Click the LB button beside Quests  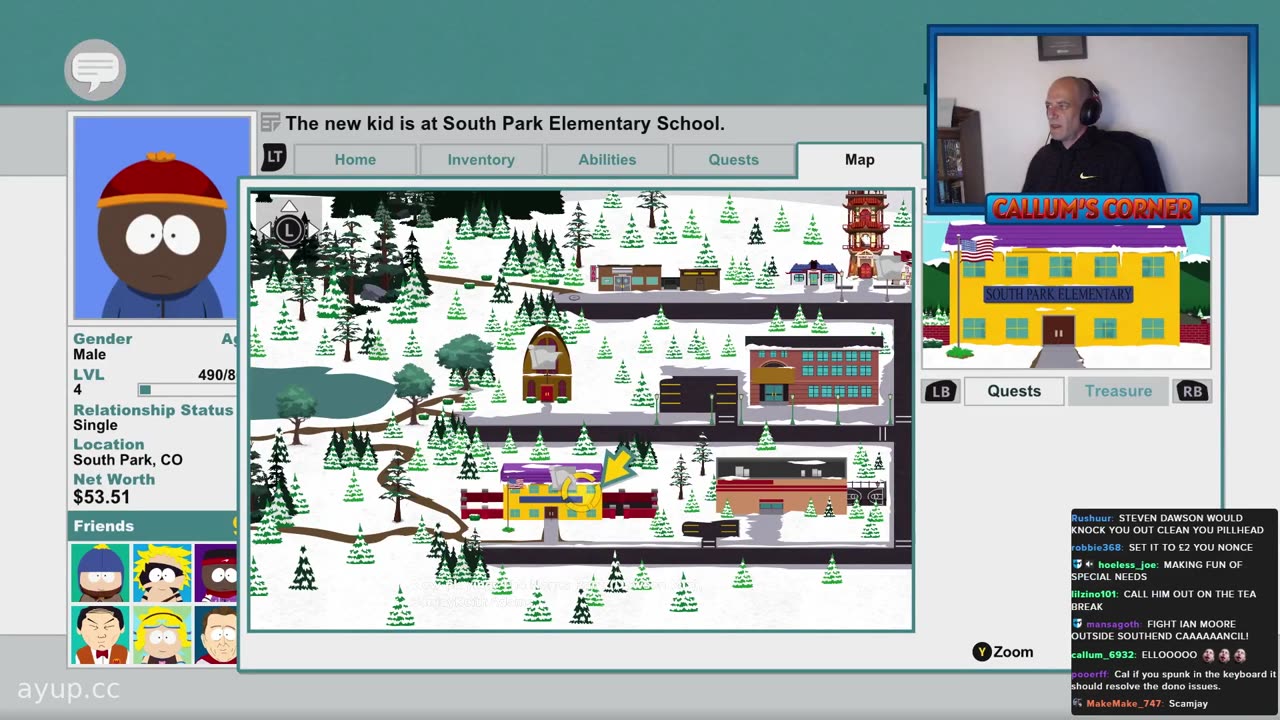(940, 391)
